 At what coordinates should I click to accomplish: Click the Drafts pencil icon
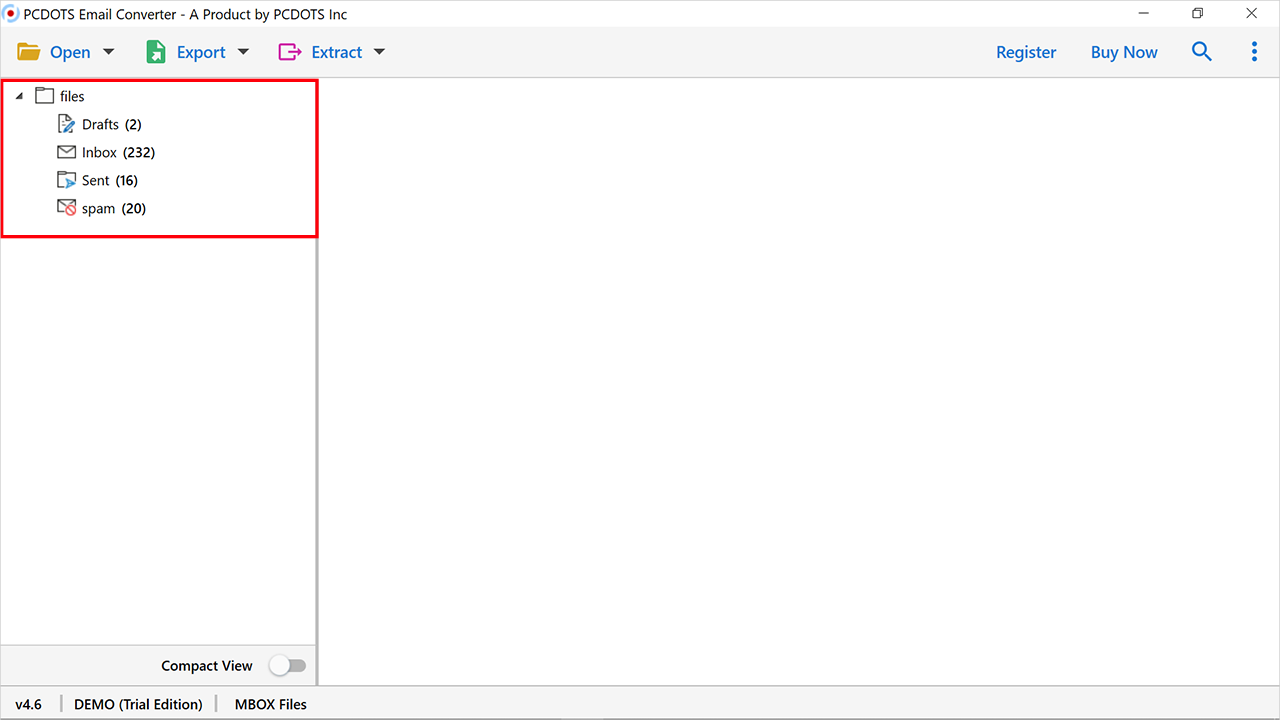66,124
